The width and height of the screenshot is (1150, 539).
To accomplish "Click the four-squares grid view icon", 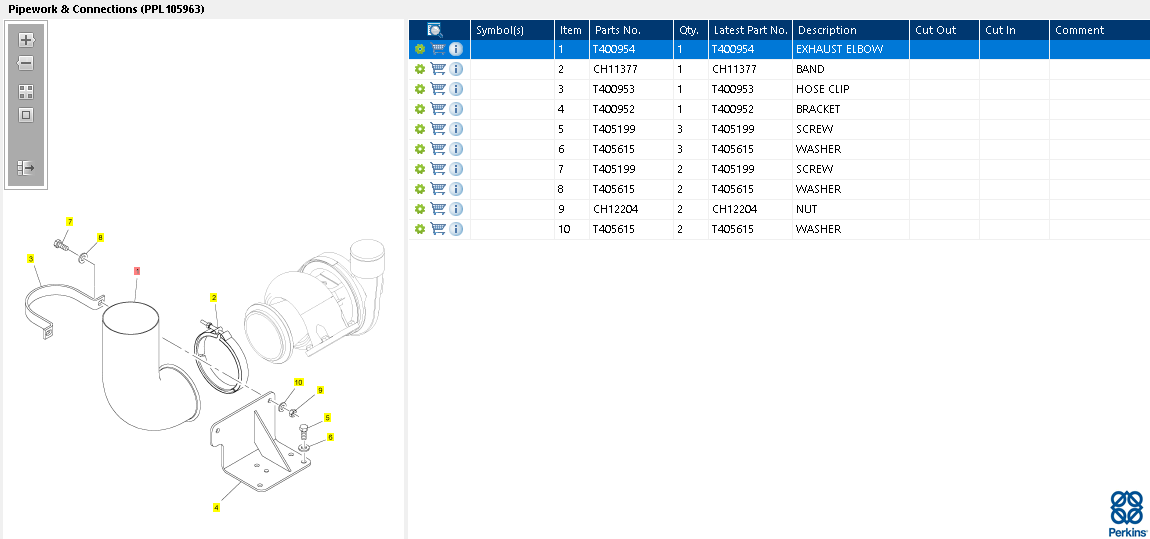I will (26, 92).
